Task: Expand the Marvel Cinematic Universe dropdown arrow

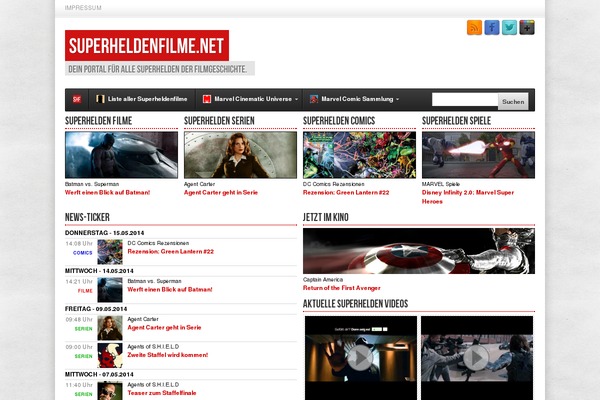Action: (x=297, y=99)
